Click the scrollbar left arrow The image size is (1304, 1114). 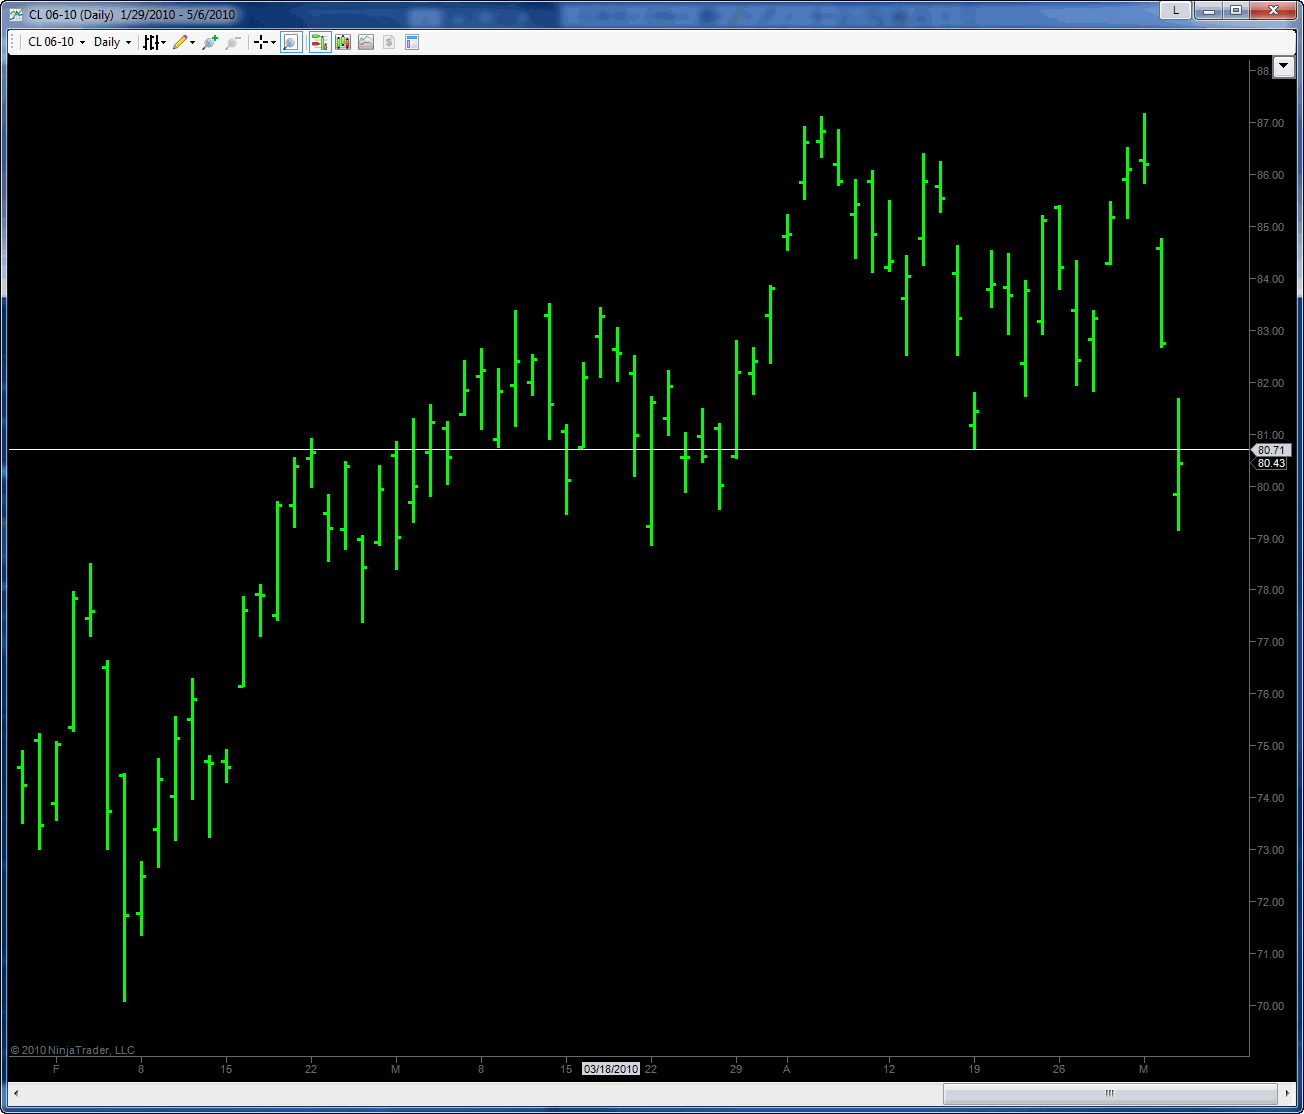point(16,1093)
